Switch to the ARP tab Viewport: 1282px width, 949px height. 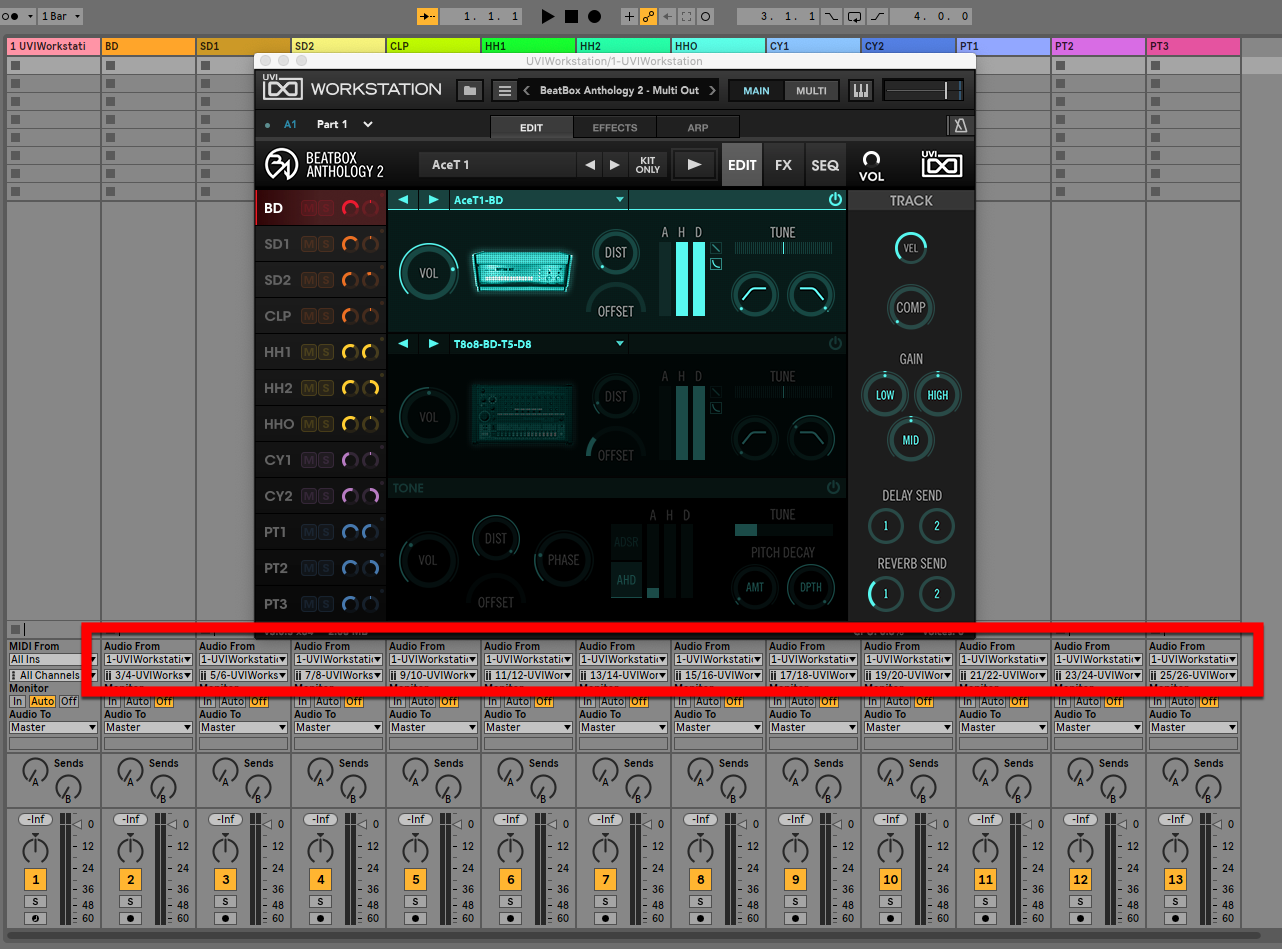[x=698, y=127]
